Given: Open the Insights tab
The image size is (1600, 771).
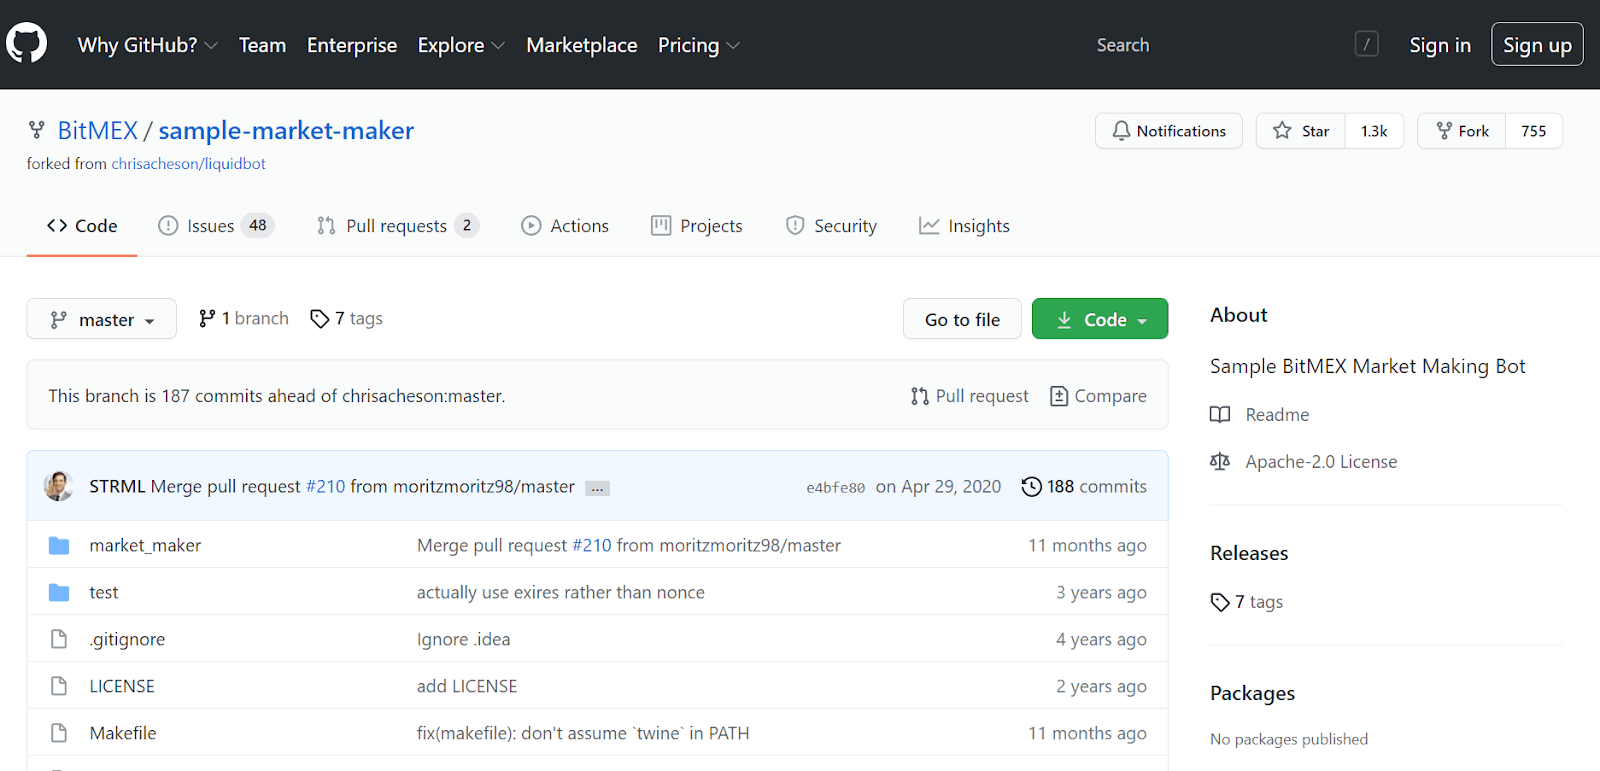Looking at the screenshot, I should [965, 226].
